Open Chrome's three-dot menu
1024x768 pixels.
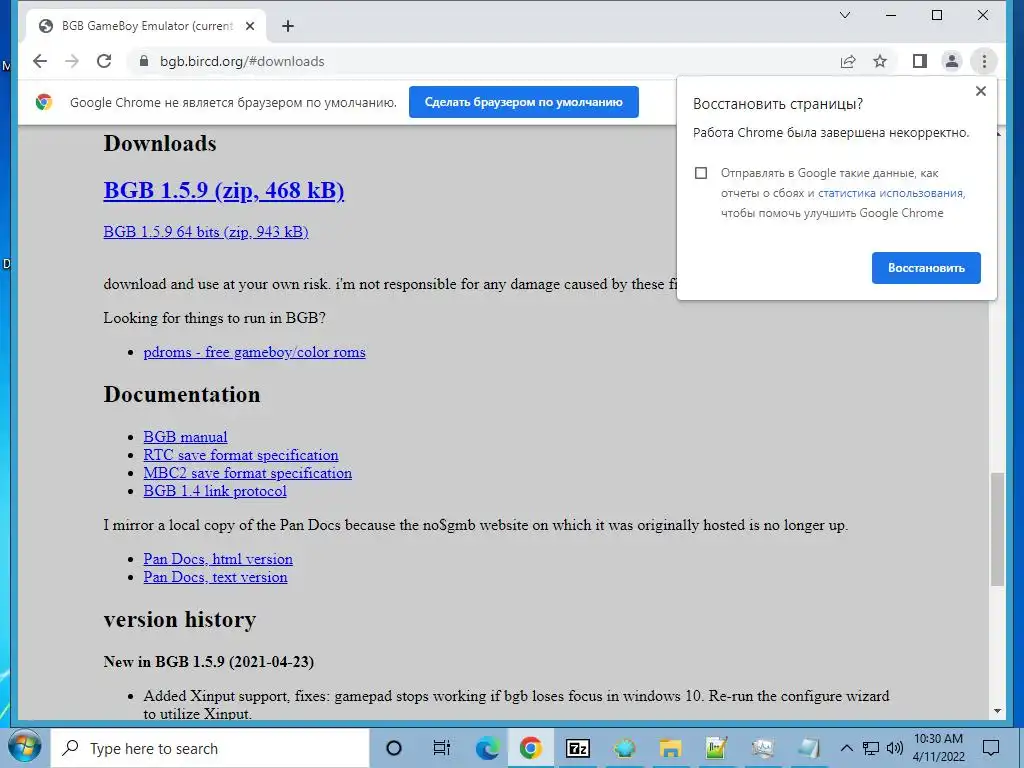click(x=984, y=61)
